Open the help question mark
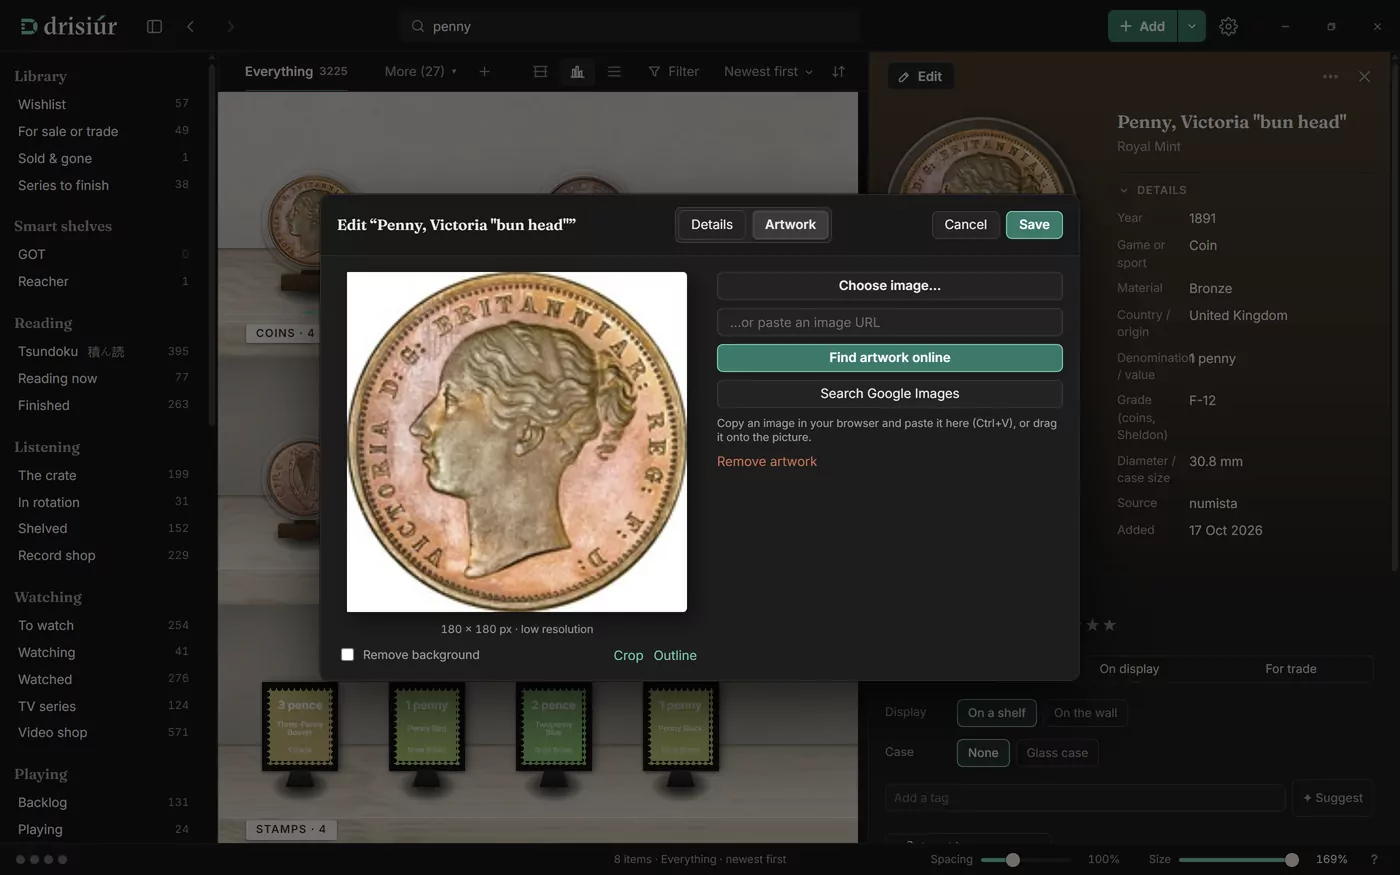Viewport: 1400px width, 875px height. (x=1373, y=859)
